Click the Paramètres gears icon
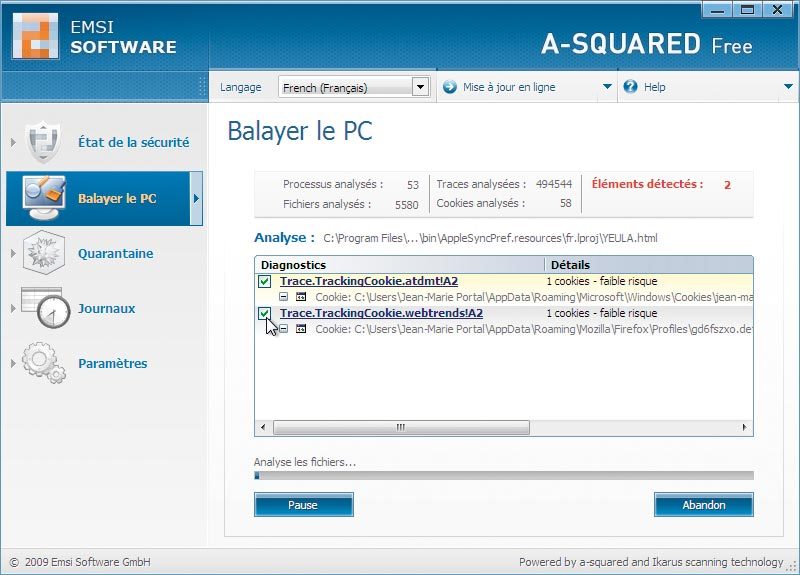 pyautogui.click(x=44, y=363)
